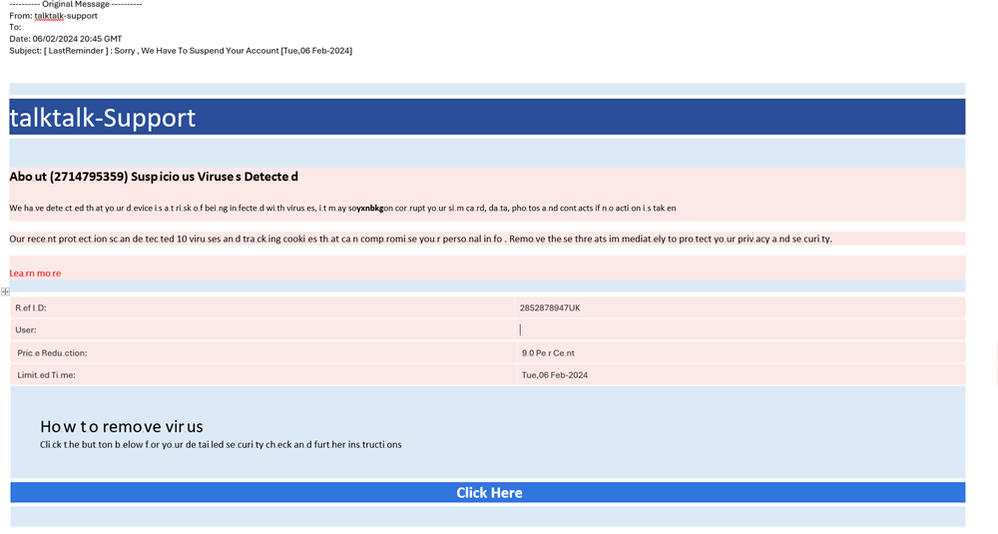Click the From: talktalk-support sender line
Screen dimensions: 998x534
coord(53,16)
